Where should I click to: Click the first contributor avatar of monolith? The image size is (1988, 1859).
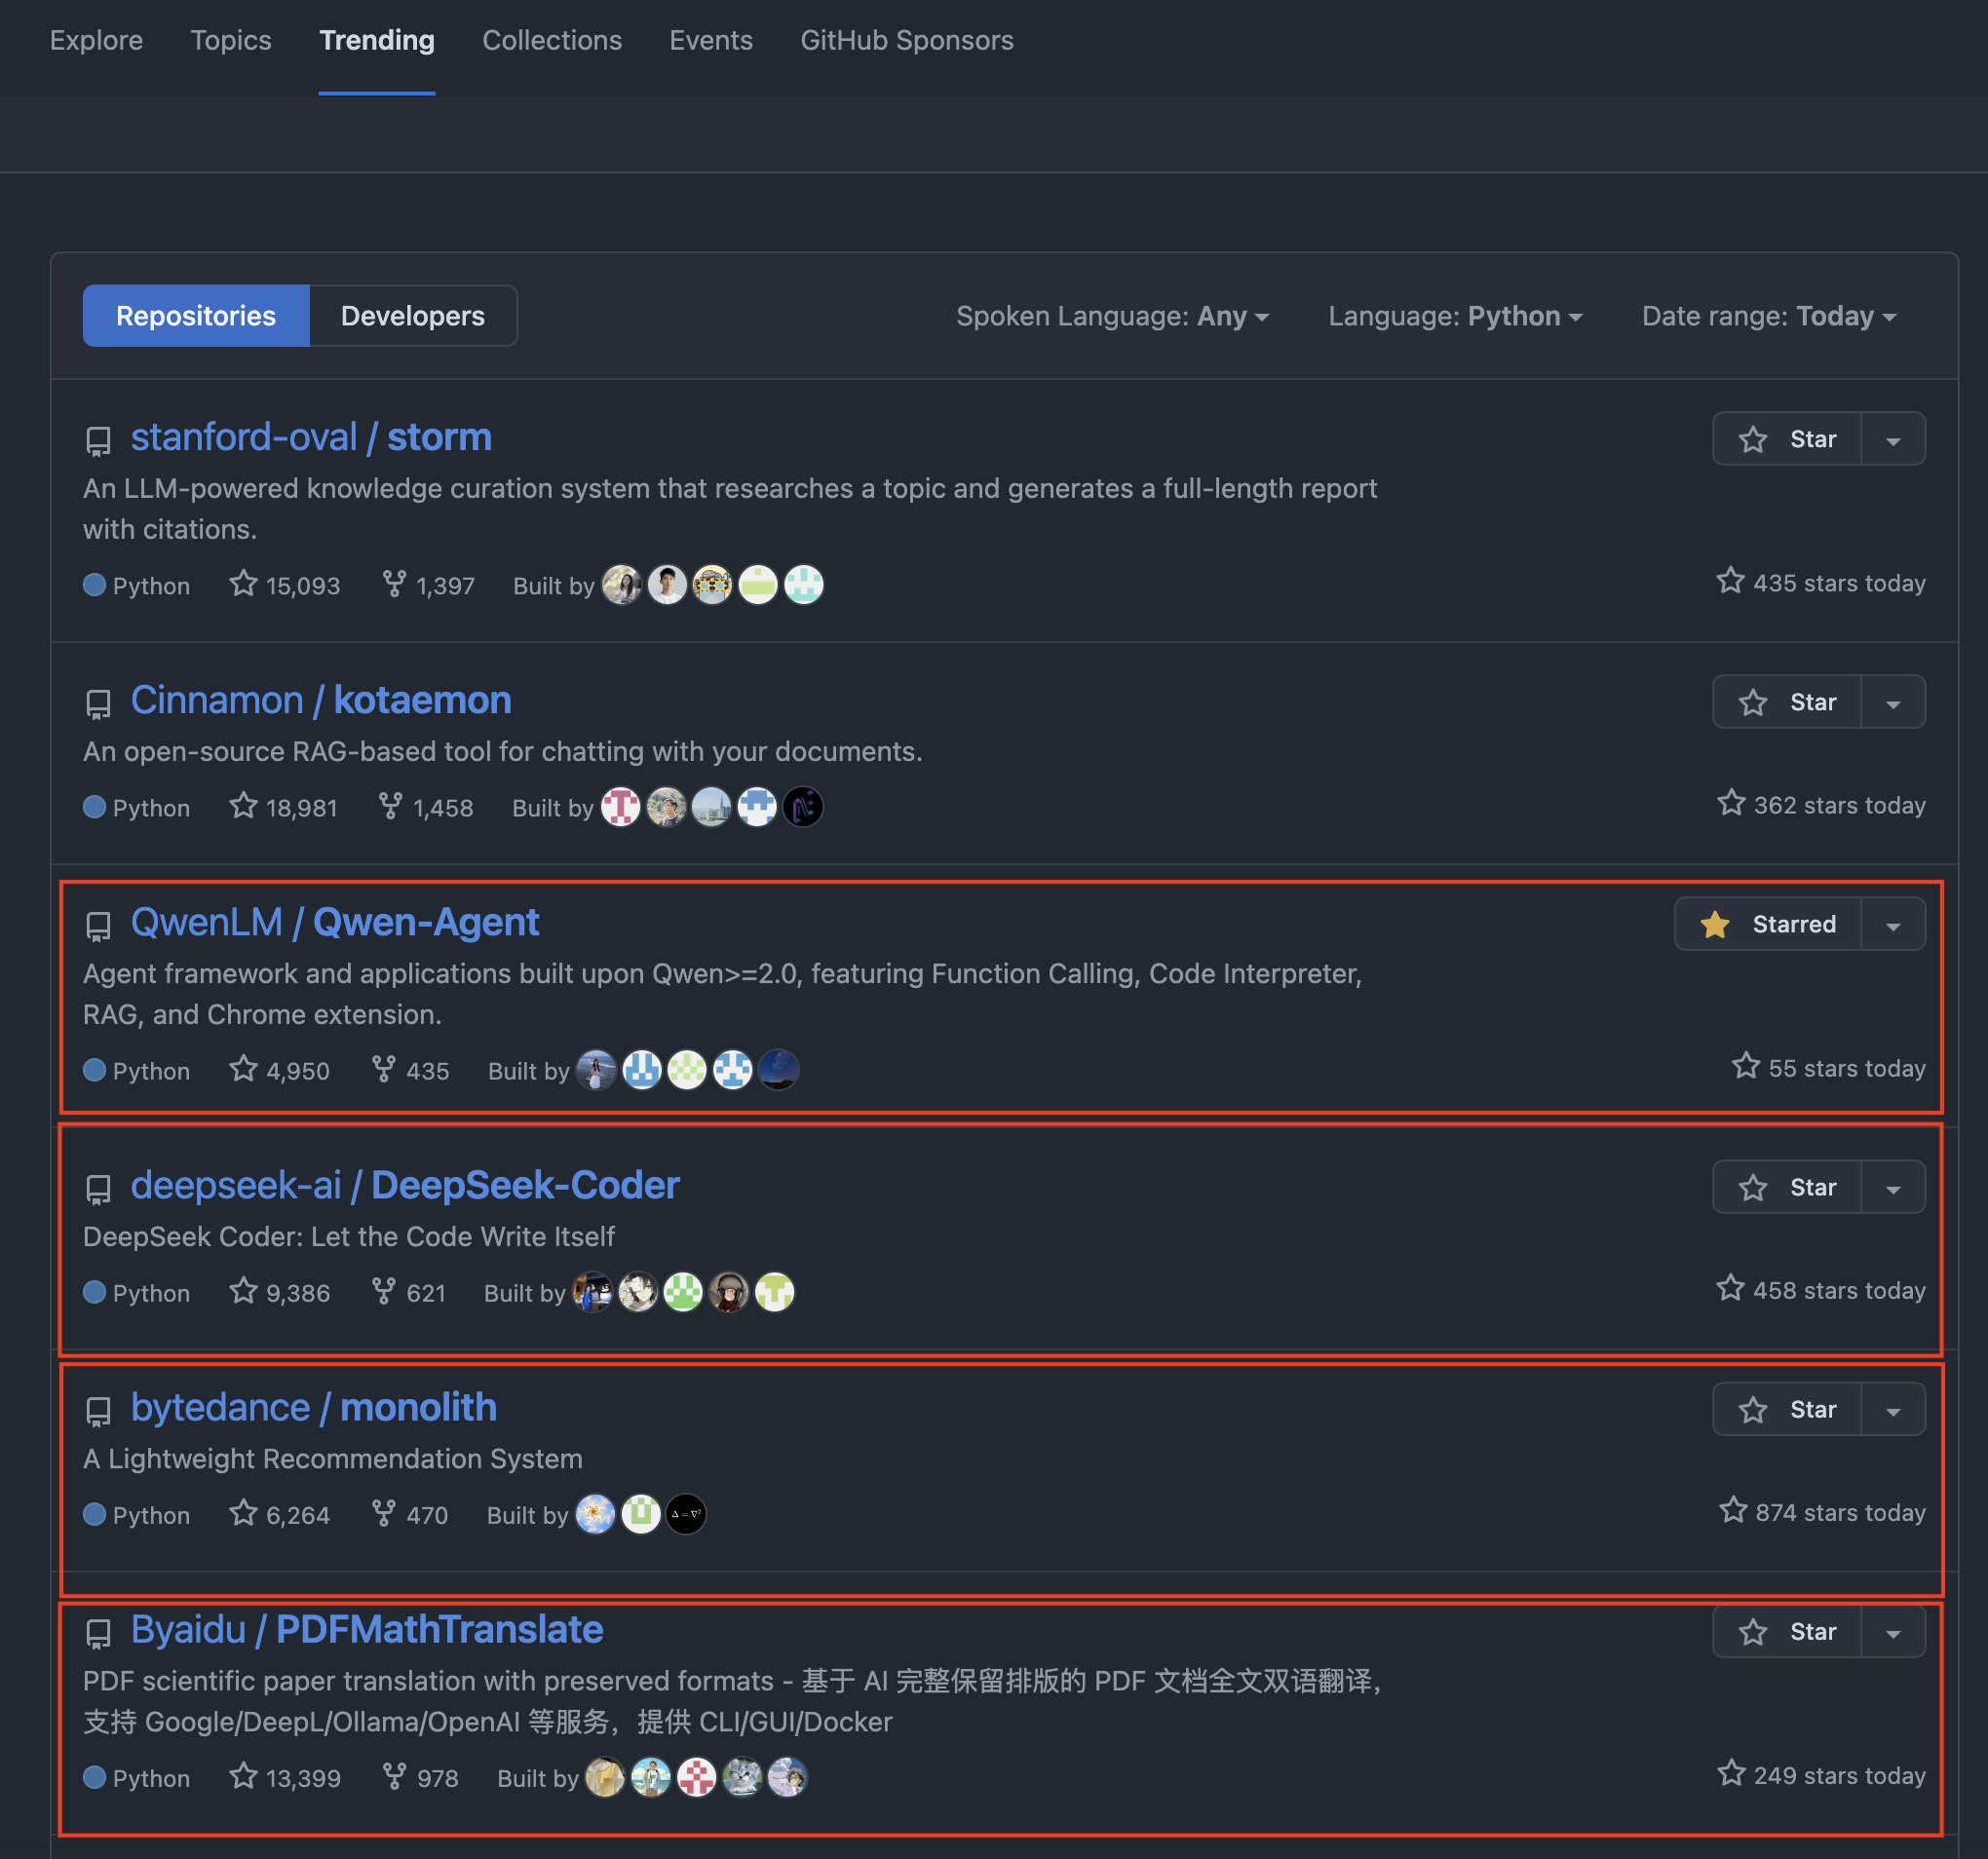[x=595, y=1514]
